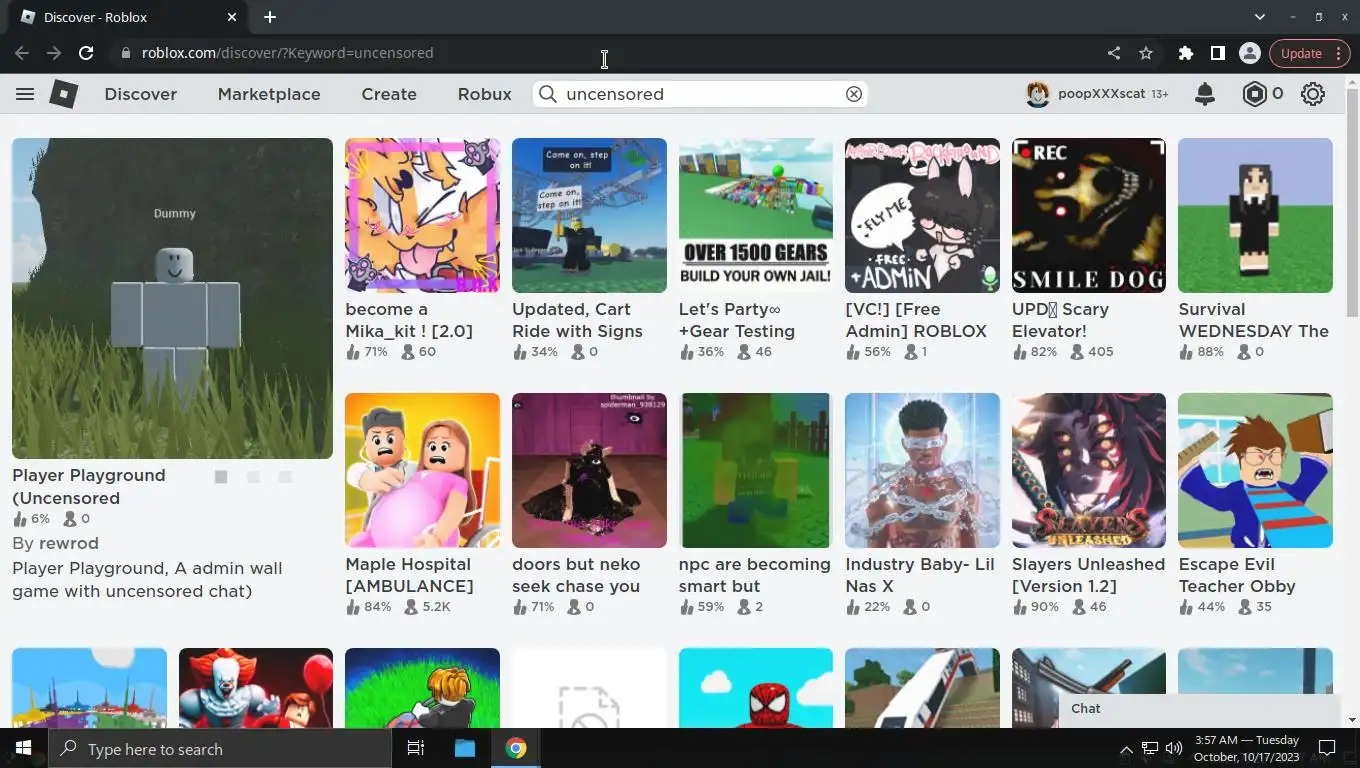Open the Windows Start menu
Image resolution: width=1360 pixels, height=768 pixels.
pyautogui.click(x=23, y=748)
